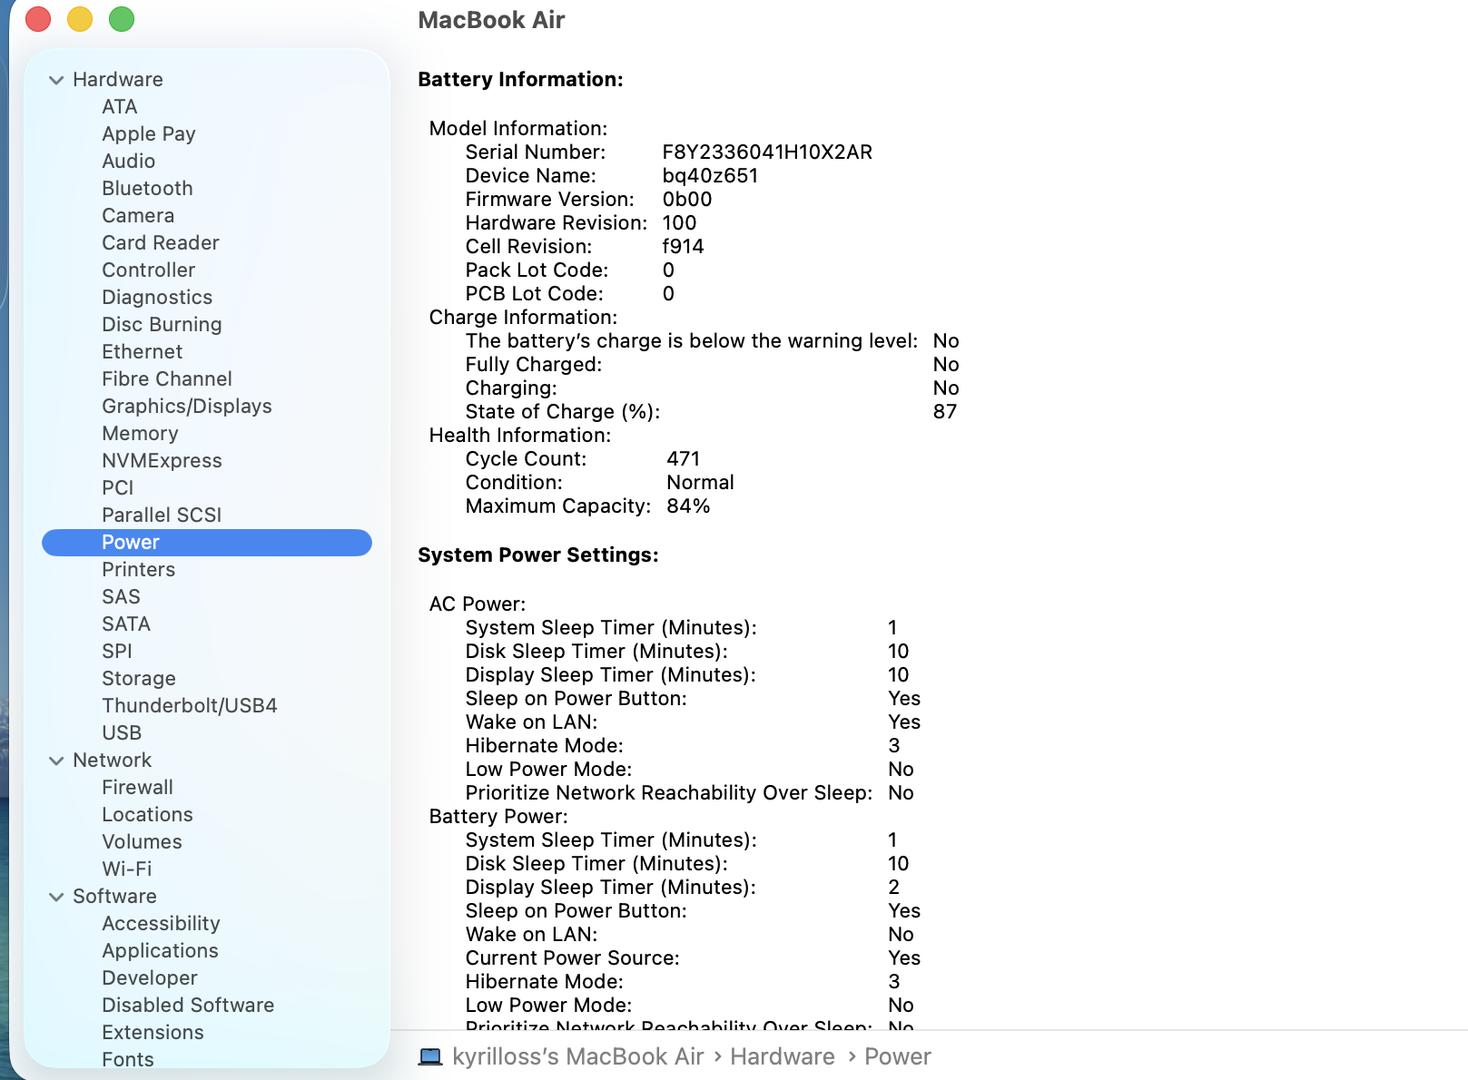The image size is (1468, 1080).
Task: Click the System Power Settings heading
Action: click(x=538, y=555)
